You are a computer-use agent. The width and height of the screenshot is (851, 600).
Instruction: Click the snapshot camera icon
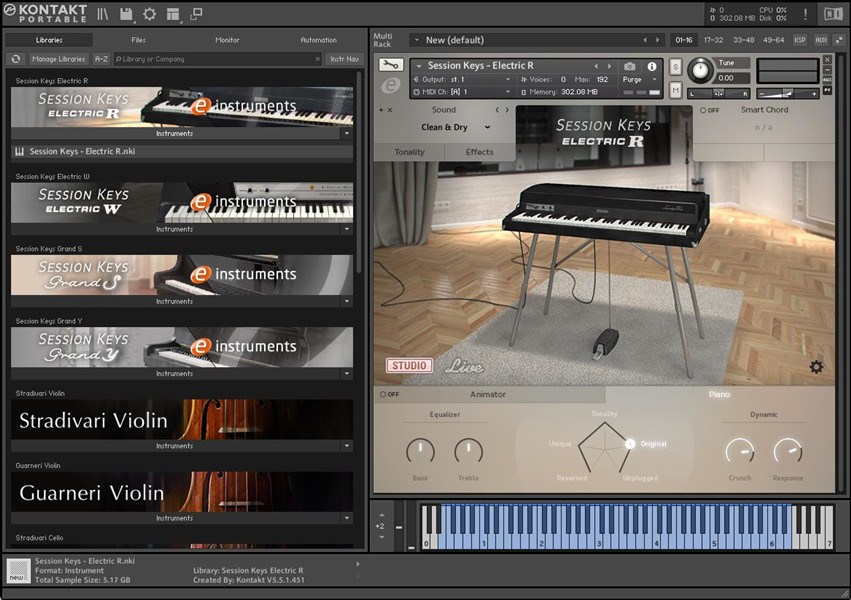(630, 66)
